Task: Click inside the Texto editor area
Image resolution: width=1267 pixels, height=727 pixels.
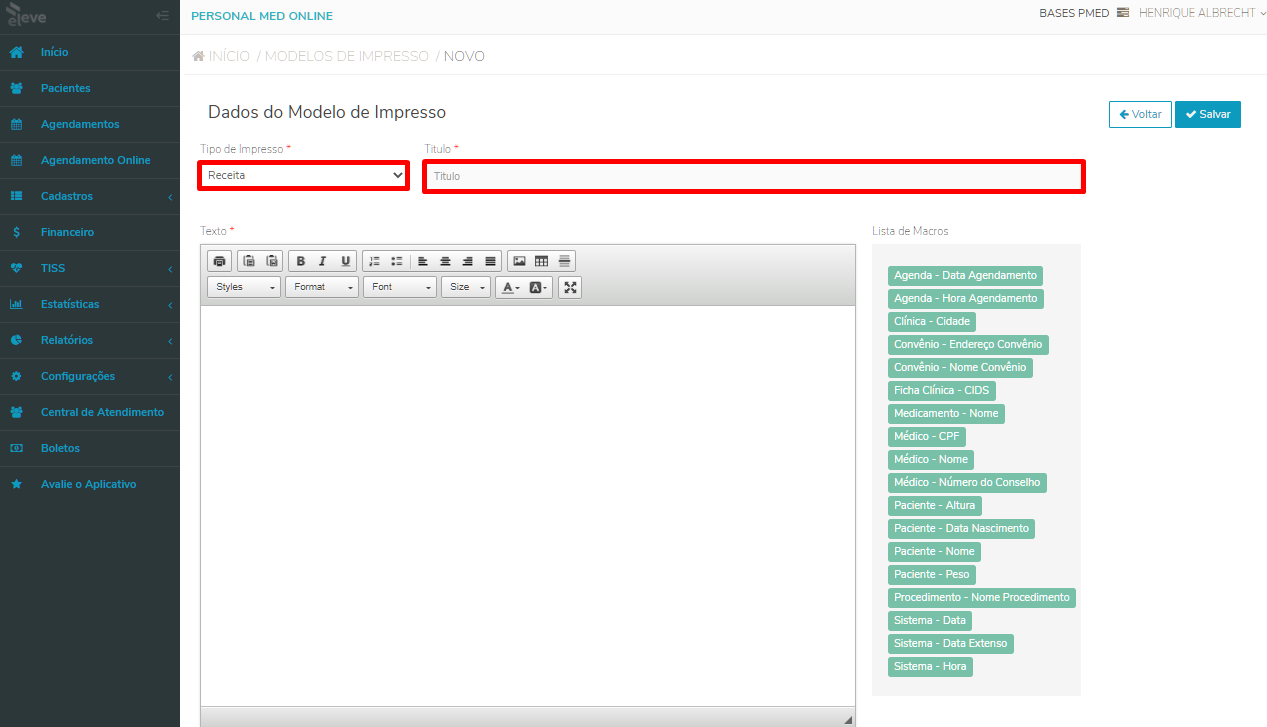Action: [x=528, y=505]
